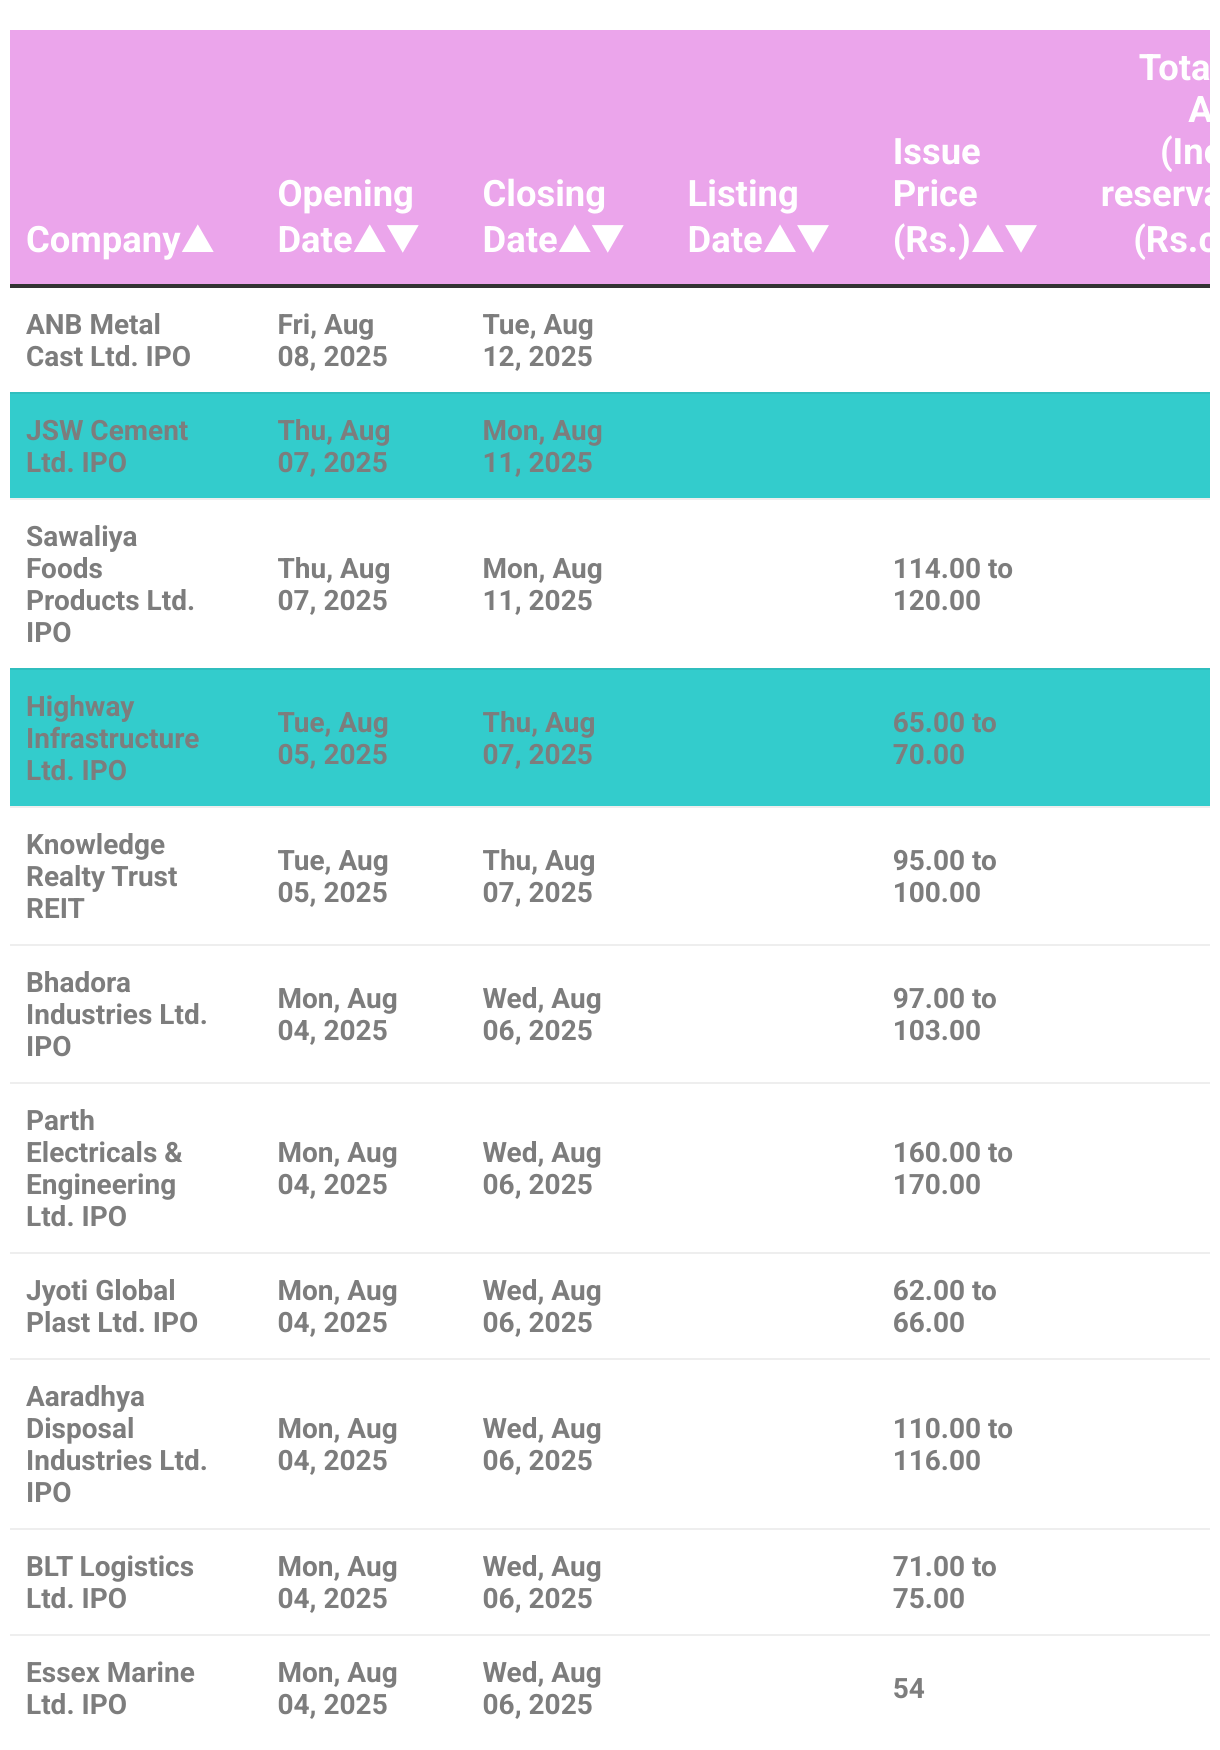The width and height of the screenshot is (1220, 1750).
Task: Sort Closing Date ascending up arrow
Action: (575, 239)
